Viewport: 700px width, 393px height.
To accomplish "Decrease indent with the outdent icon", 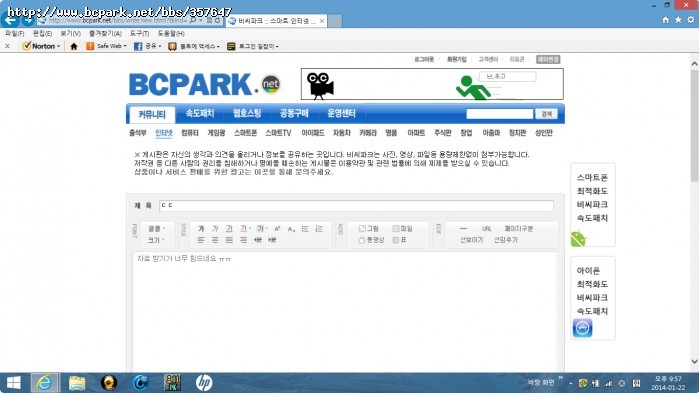I will tap(258, 240).
